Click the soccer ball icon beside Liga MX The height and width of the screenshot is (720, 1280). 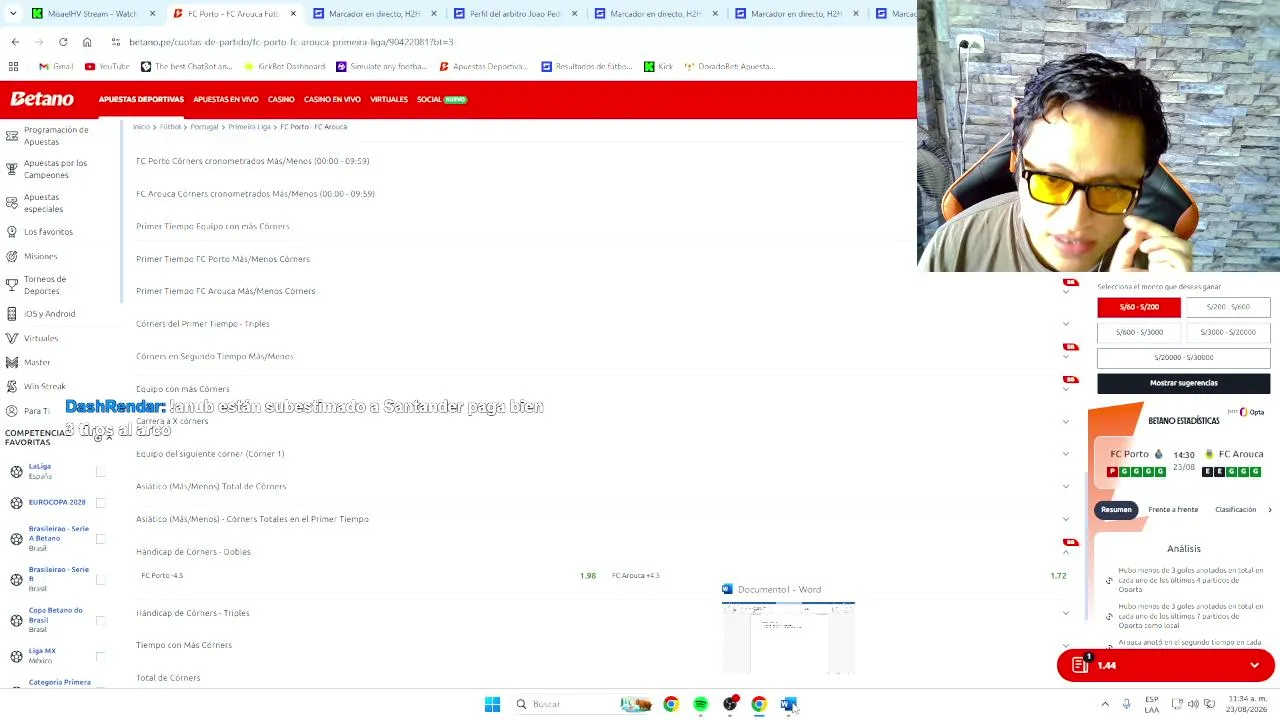[16, 656]
